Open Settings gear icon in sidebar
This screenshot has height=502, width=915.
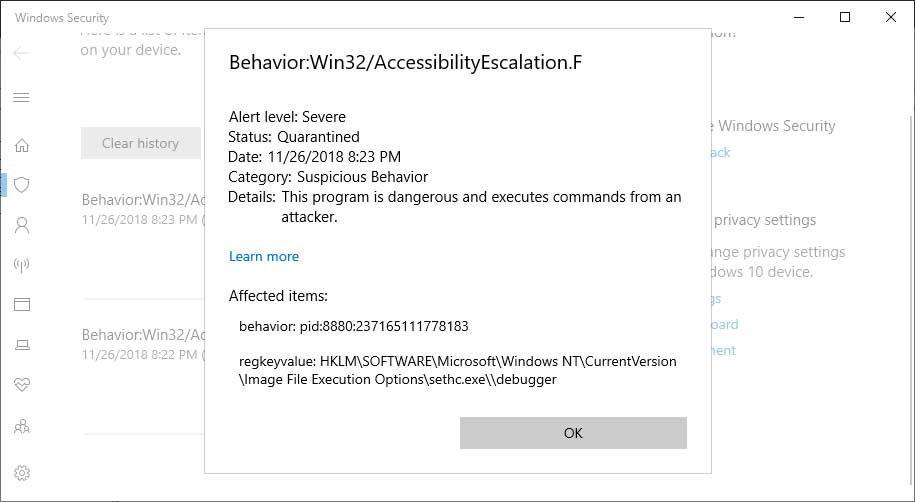[x=22, y=472]
